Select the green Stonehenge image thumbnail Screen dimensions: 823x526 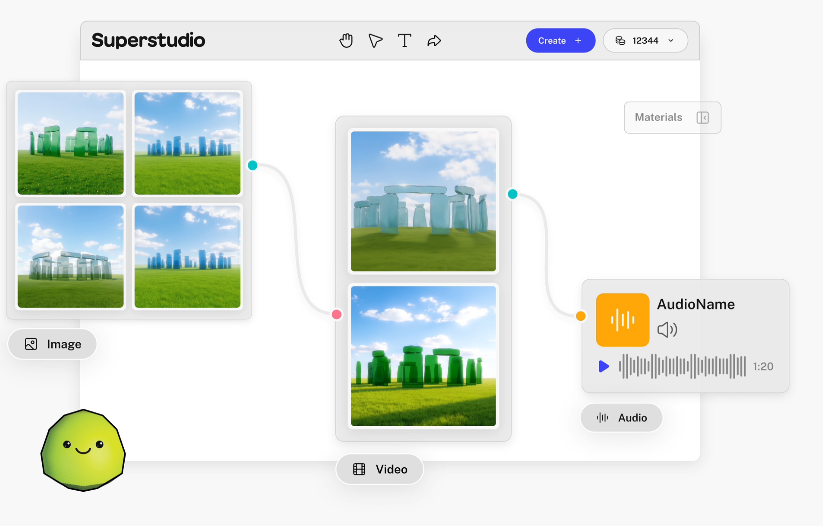pos(71,143)
